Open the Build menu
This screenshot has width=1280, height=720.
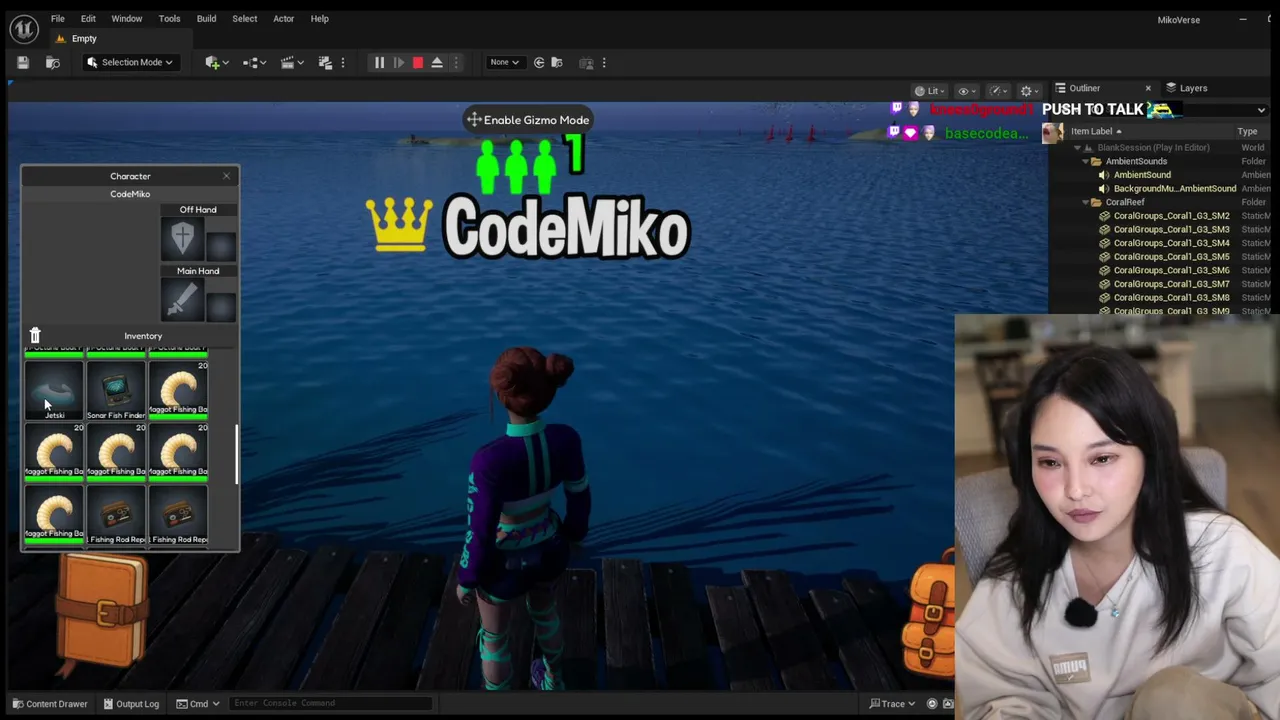click(206, 18)
